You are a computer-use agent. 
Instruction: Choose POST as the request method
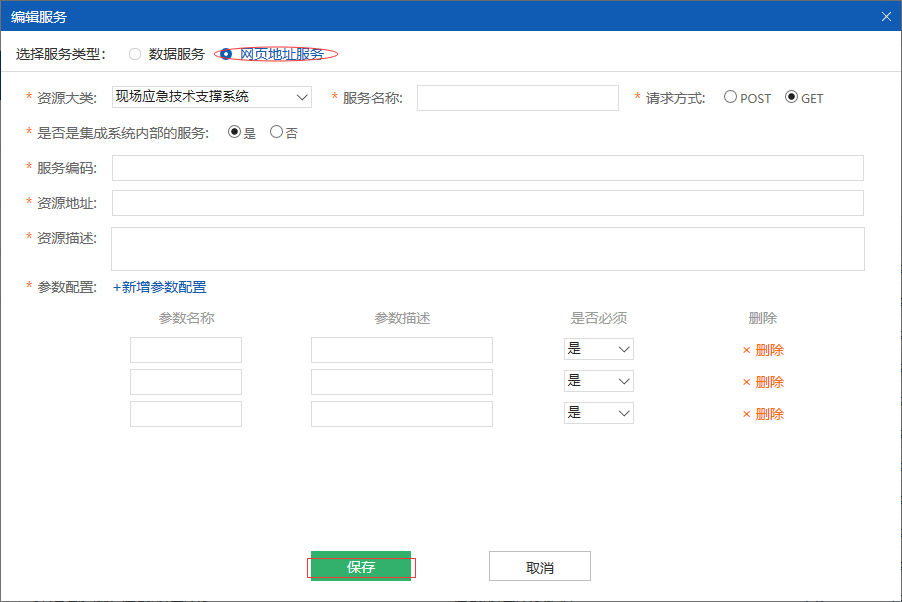coord(729,97)
